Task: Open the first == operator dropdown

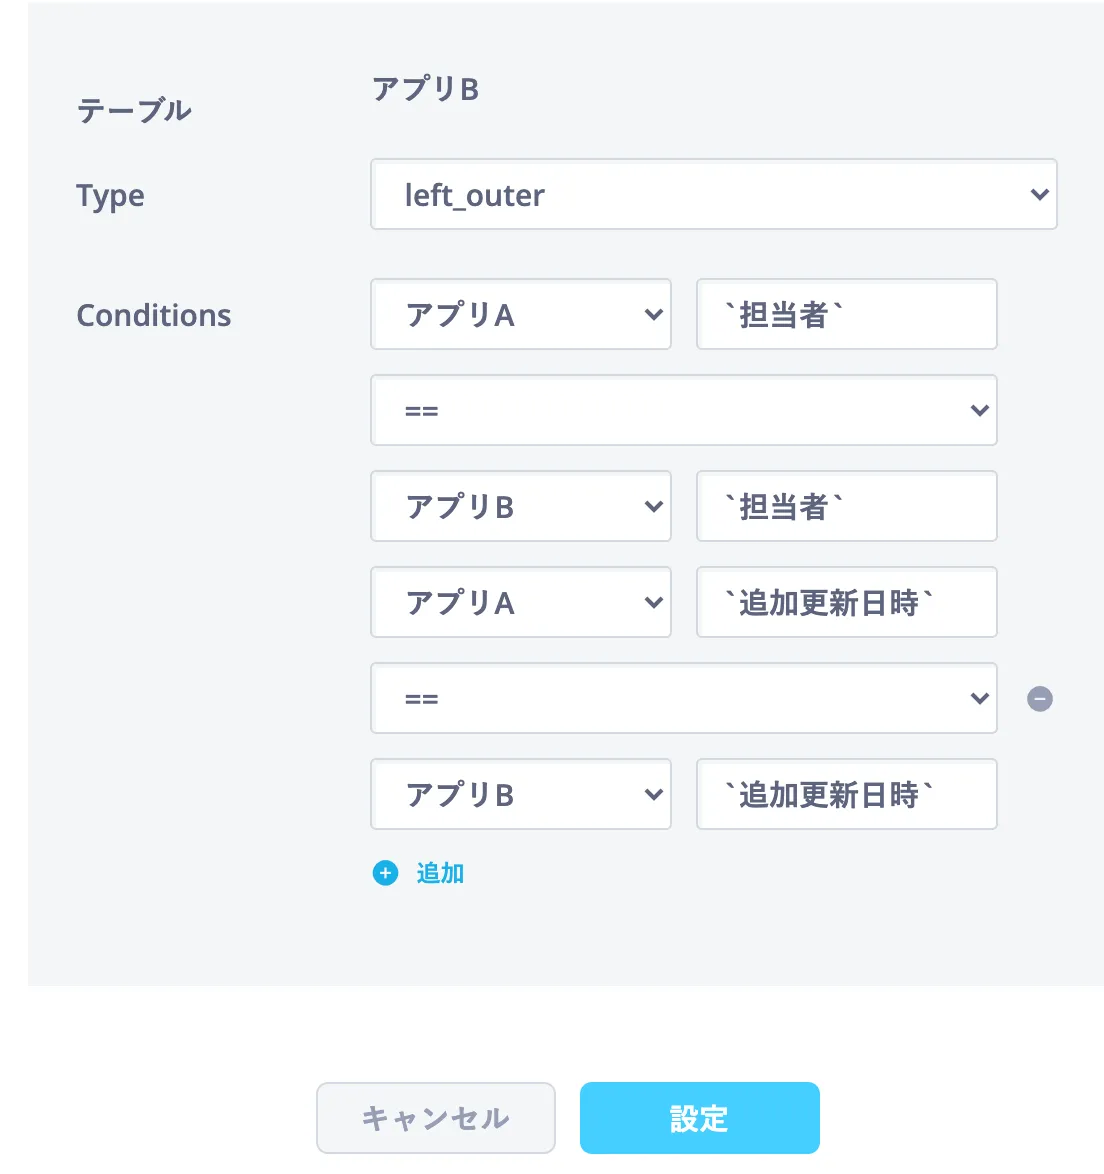Action: [683, 411]
